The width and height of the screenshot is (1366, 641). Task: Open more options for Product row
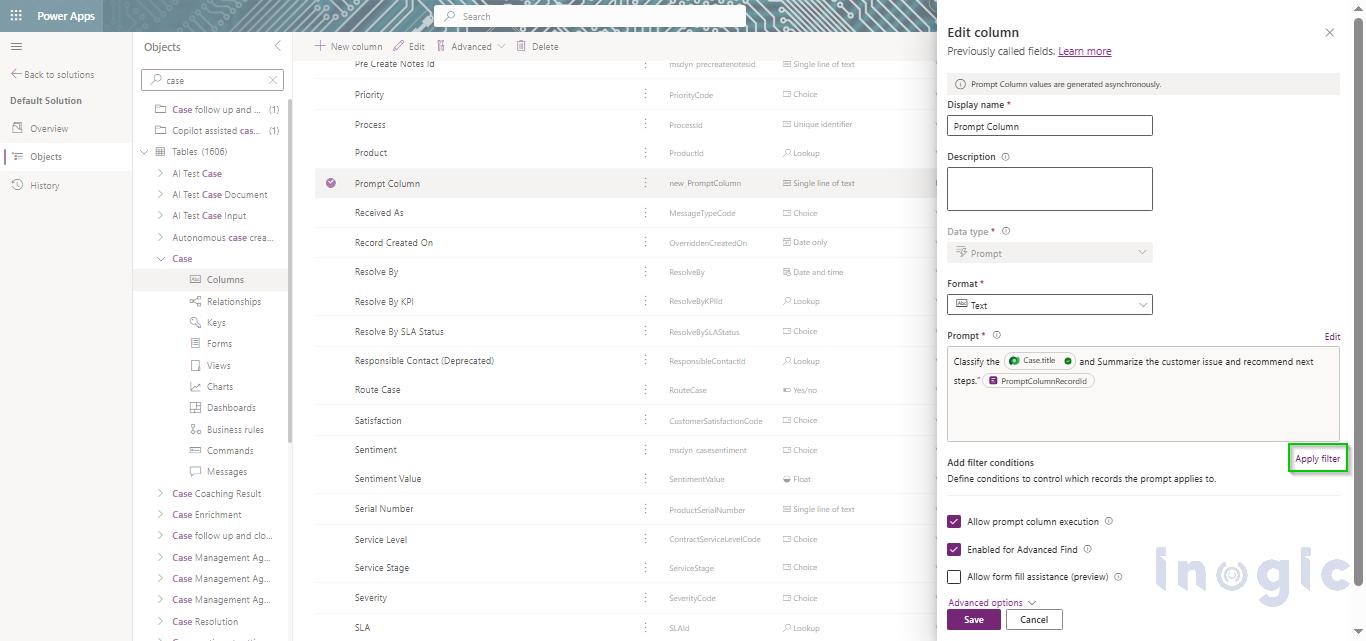click(x=645, y=153)
